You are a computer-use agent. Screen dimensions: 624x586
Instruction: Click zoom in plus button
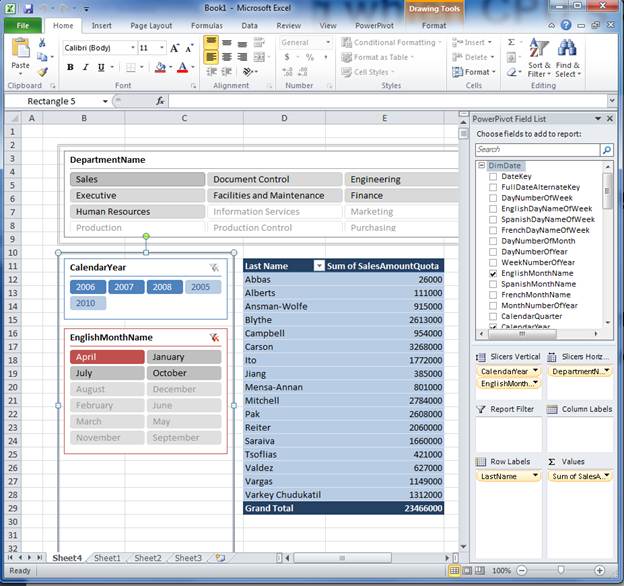click(599, 571)
